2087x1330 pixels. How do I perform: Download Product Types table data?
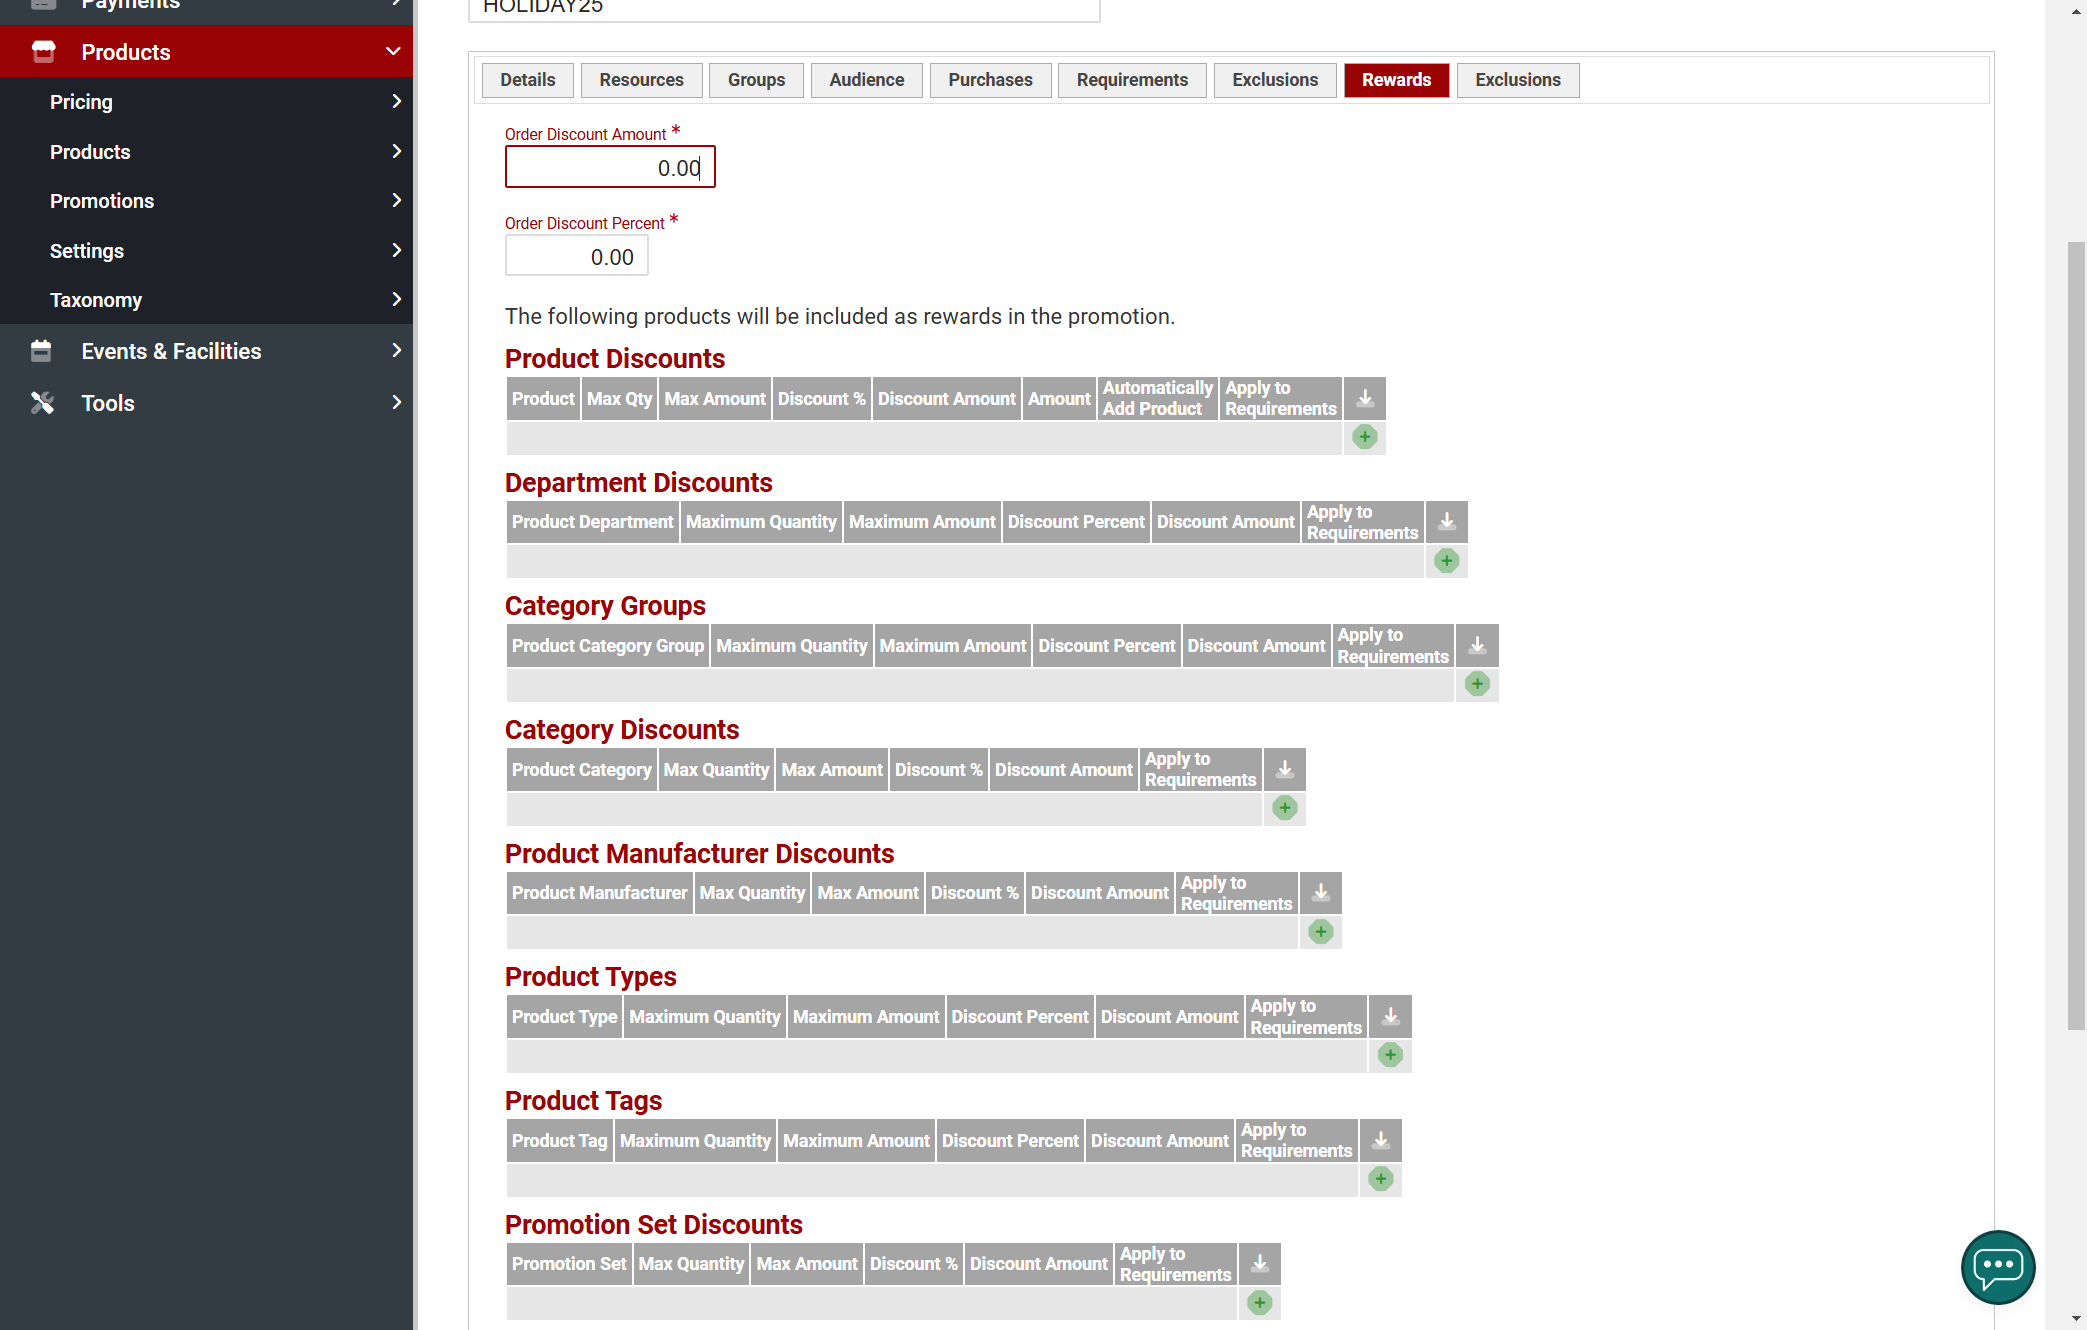tap(1390, 1017)
